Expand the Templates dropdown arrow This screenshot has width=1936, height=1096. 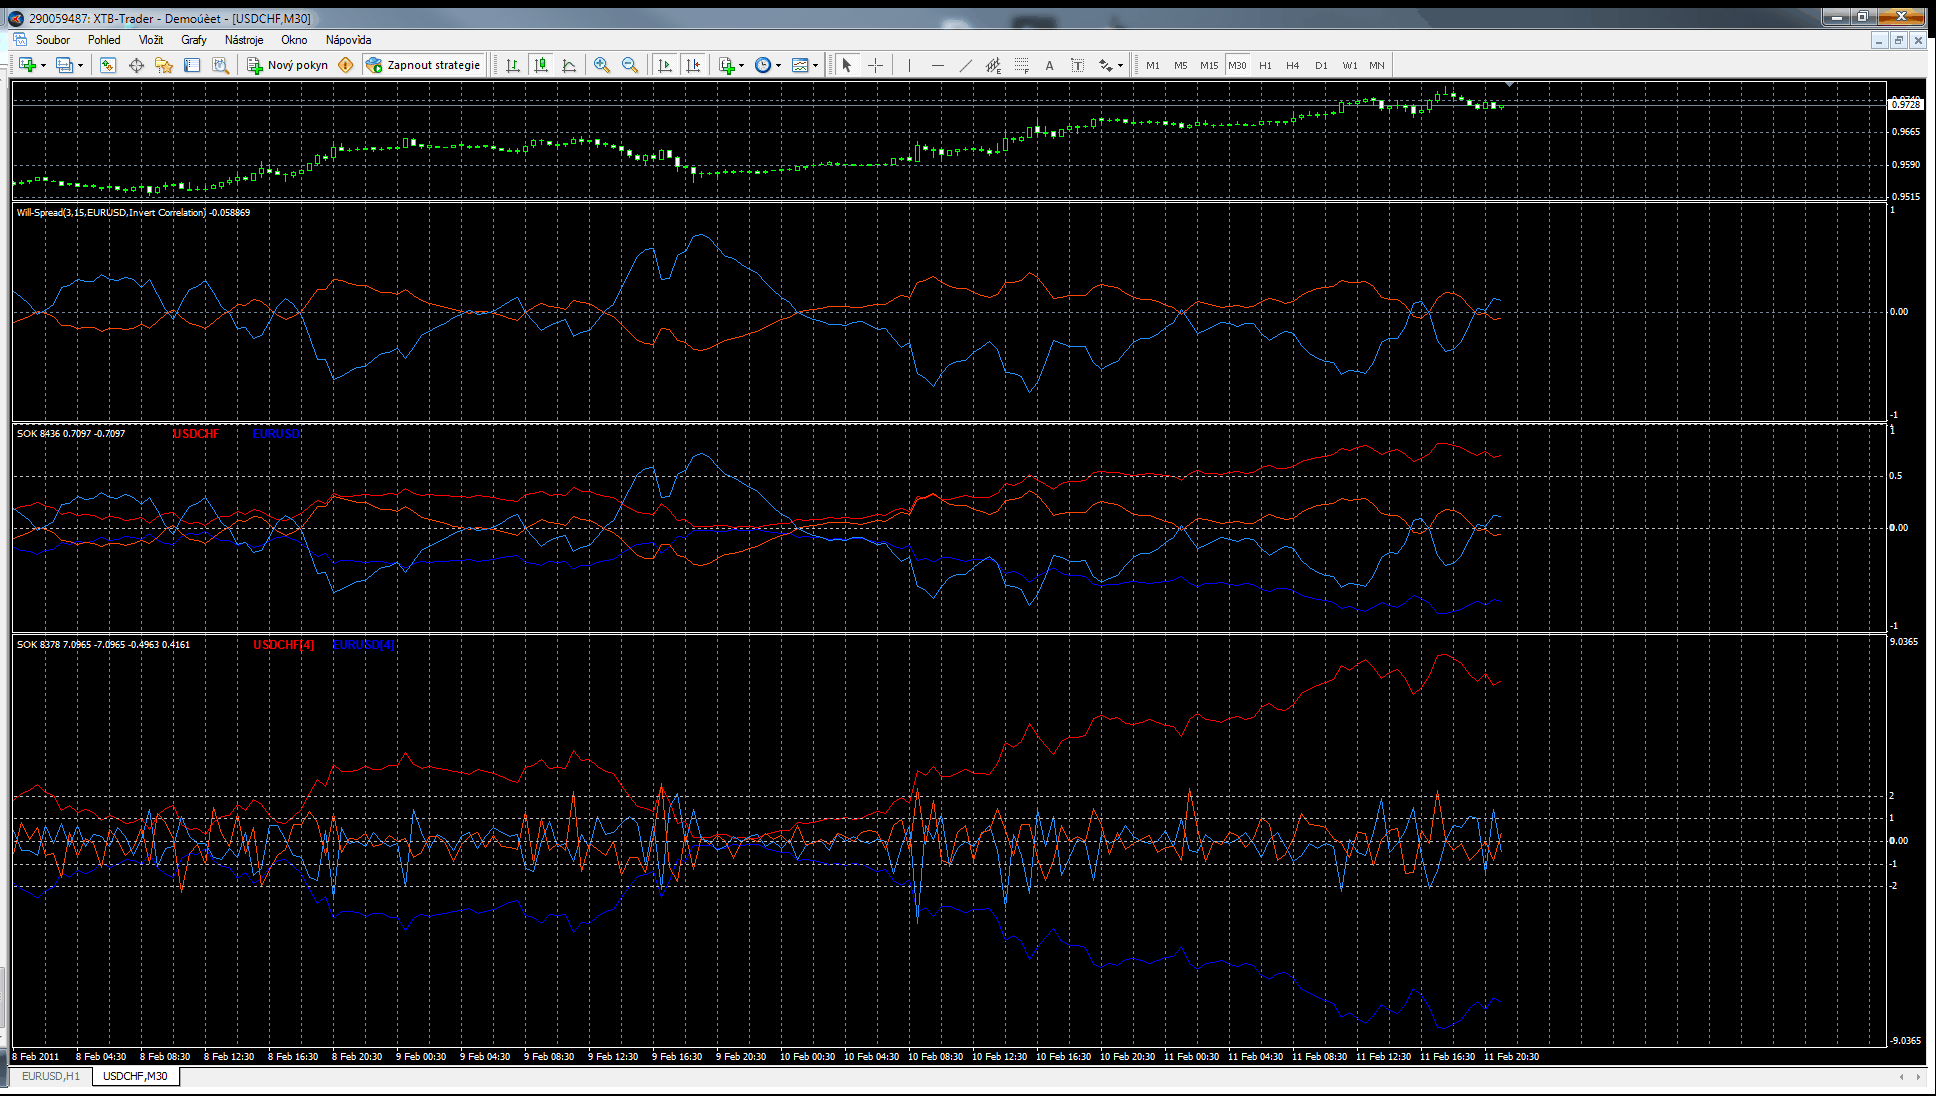coord(815,65)
